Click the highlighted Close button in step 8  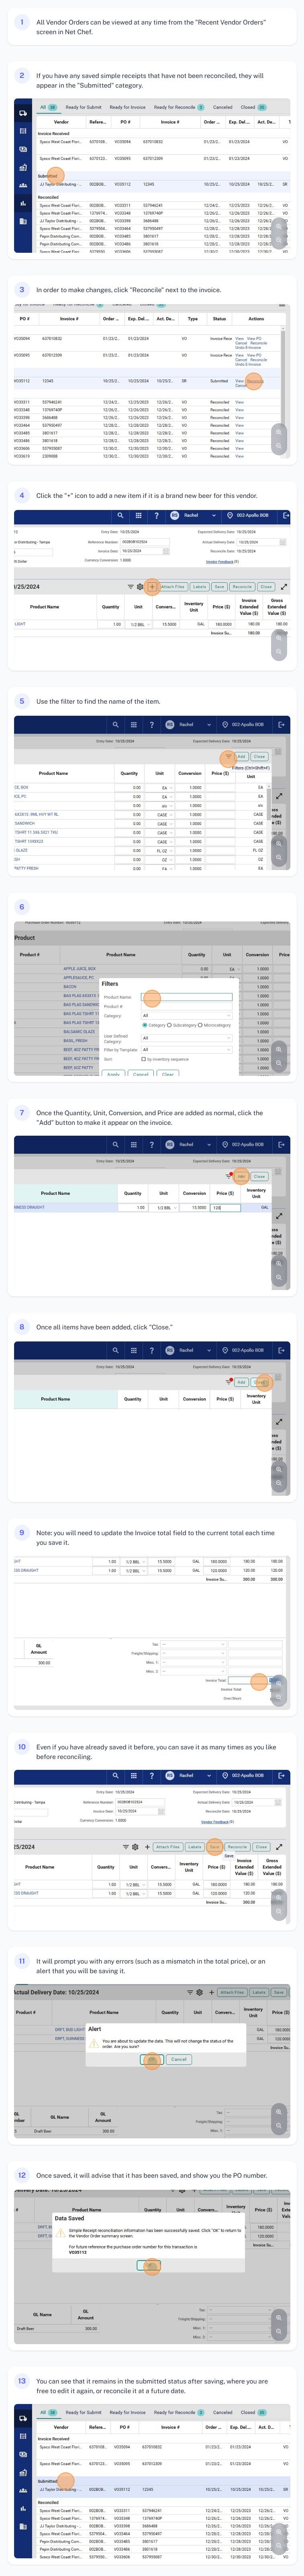[260, 1382]
